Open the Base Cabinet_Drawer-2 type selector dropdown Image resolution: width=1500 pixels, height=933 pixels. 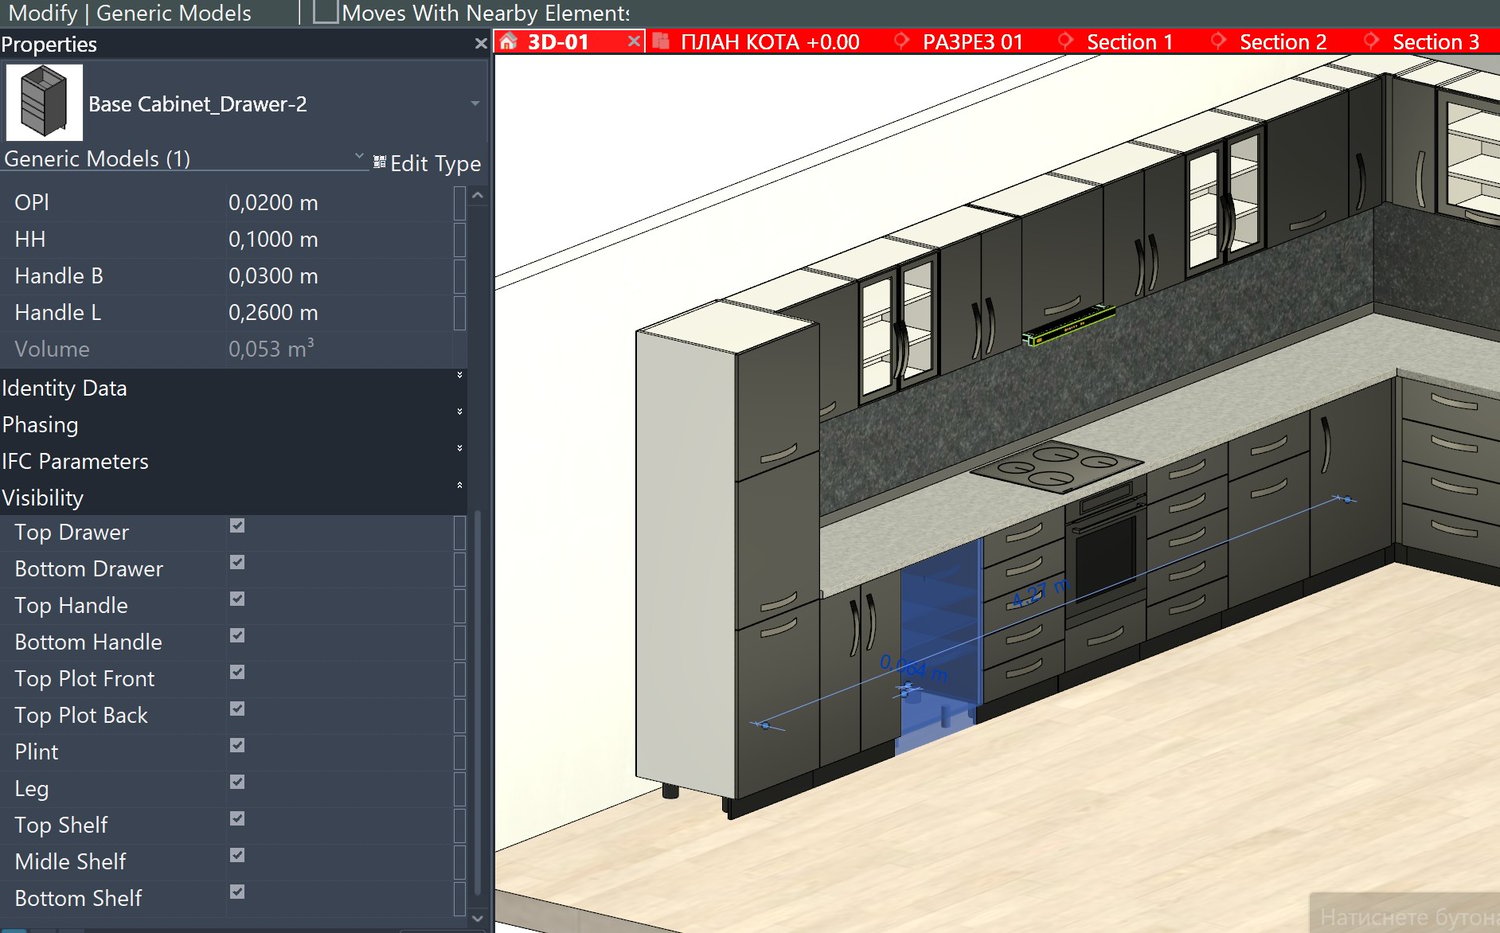click(x=475, y=103)
